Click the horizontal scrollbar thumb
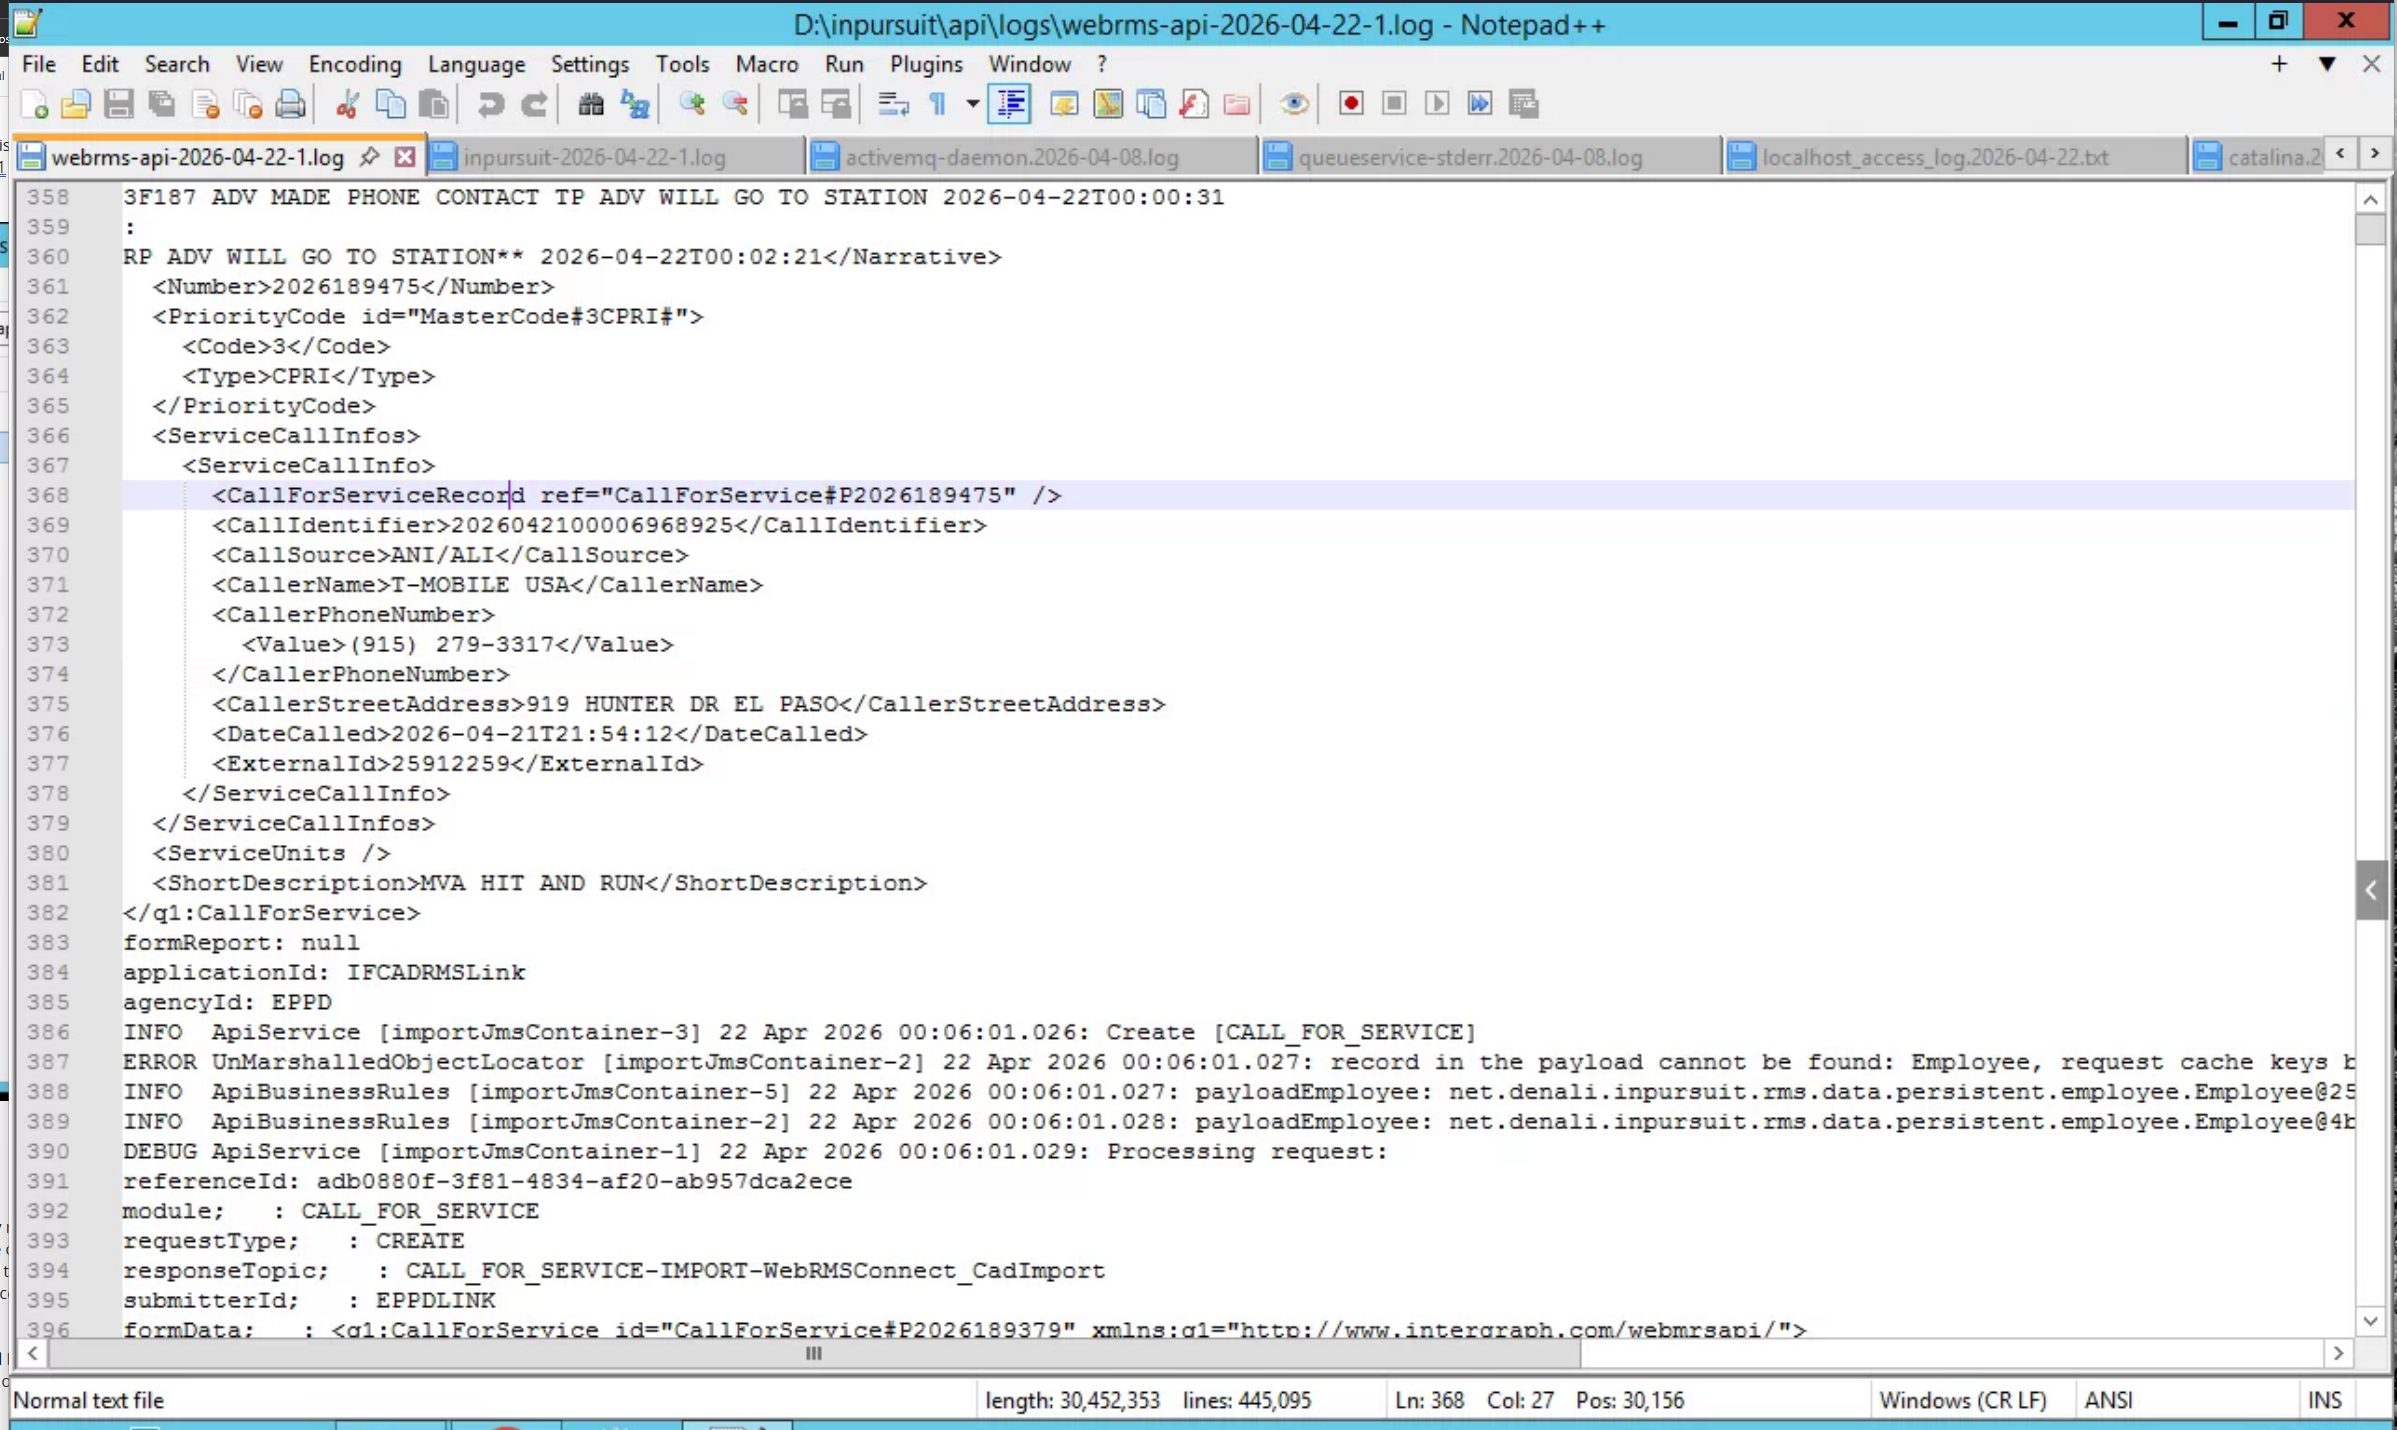Image resolution: width=2397 pixels, height=1430 pixels. pos(813,1353)
